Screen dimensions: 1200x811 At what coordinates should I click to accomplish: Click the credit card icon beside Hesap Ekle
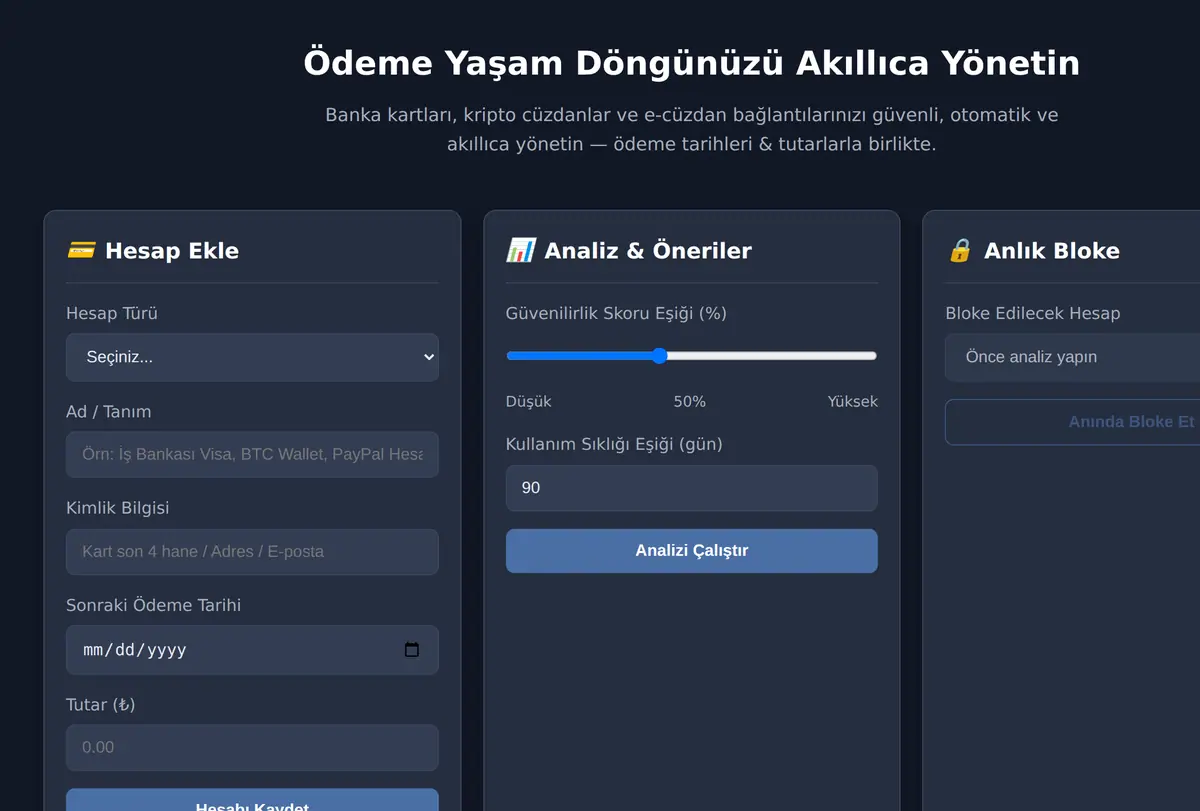tap(81, 250)
